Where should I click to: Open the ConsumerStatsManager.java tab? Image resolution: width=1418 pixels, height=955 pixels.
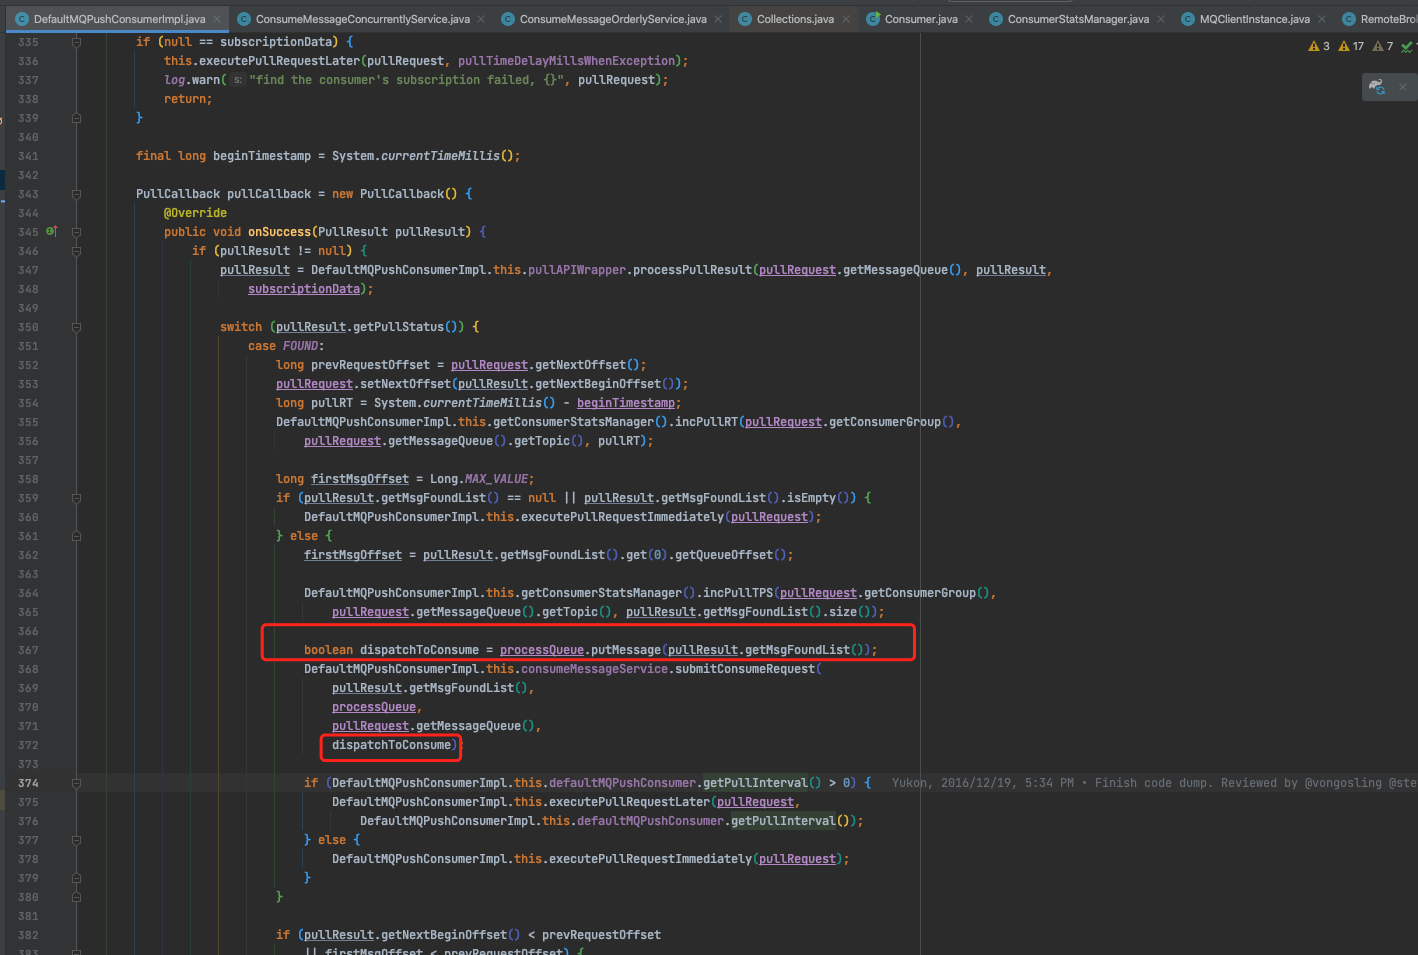coord(1077,19)
